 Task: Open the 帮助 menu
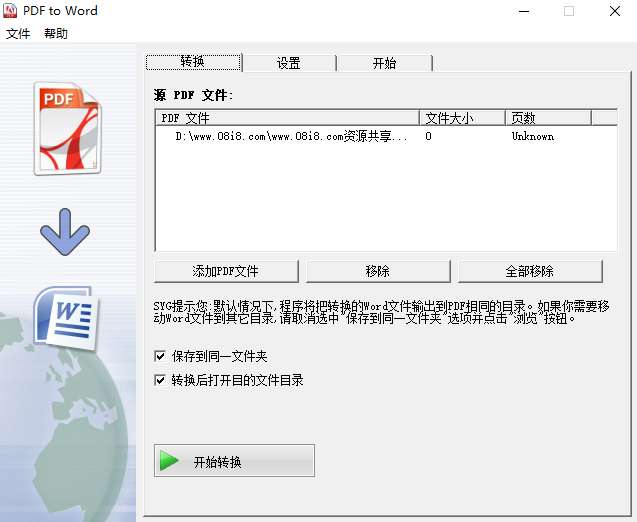pyautogui.click(x=56, y=33)
